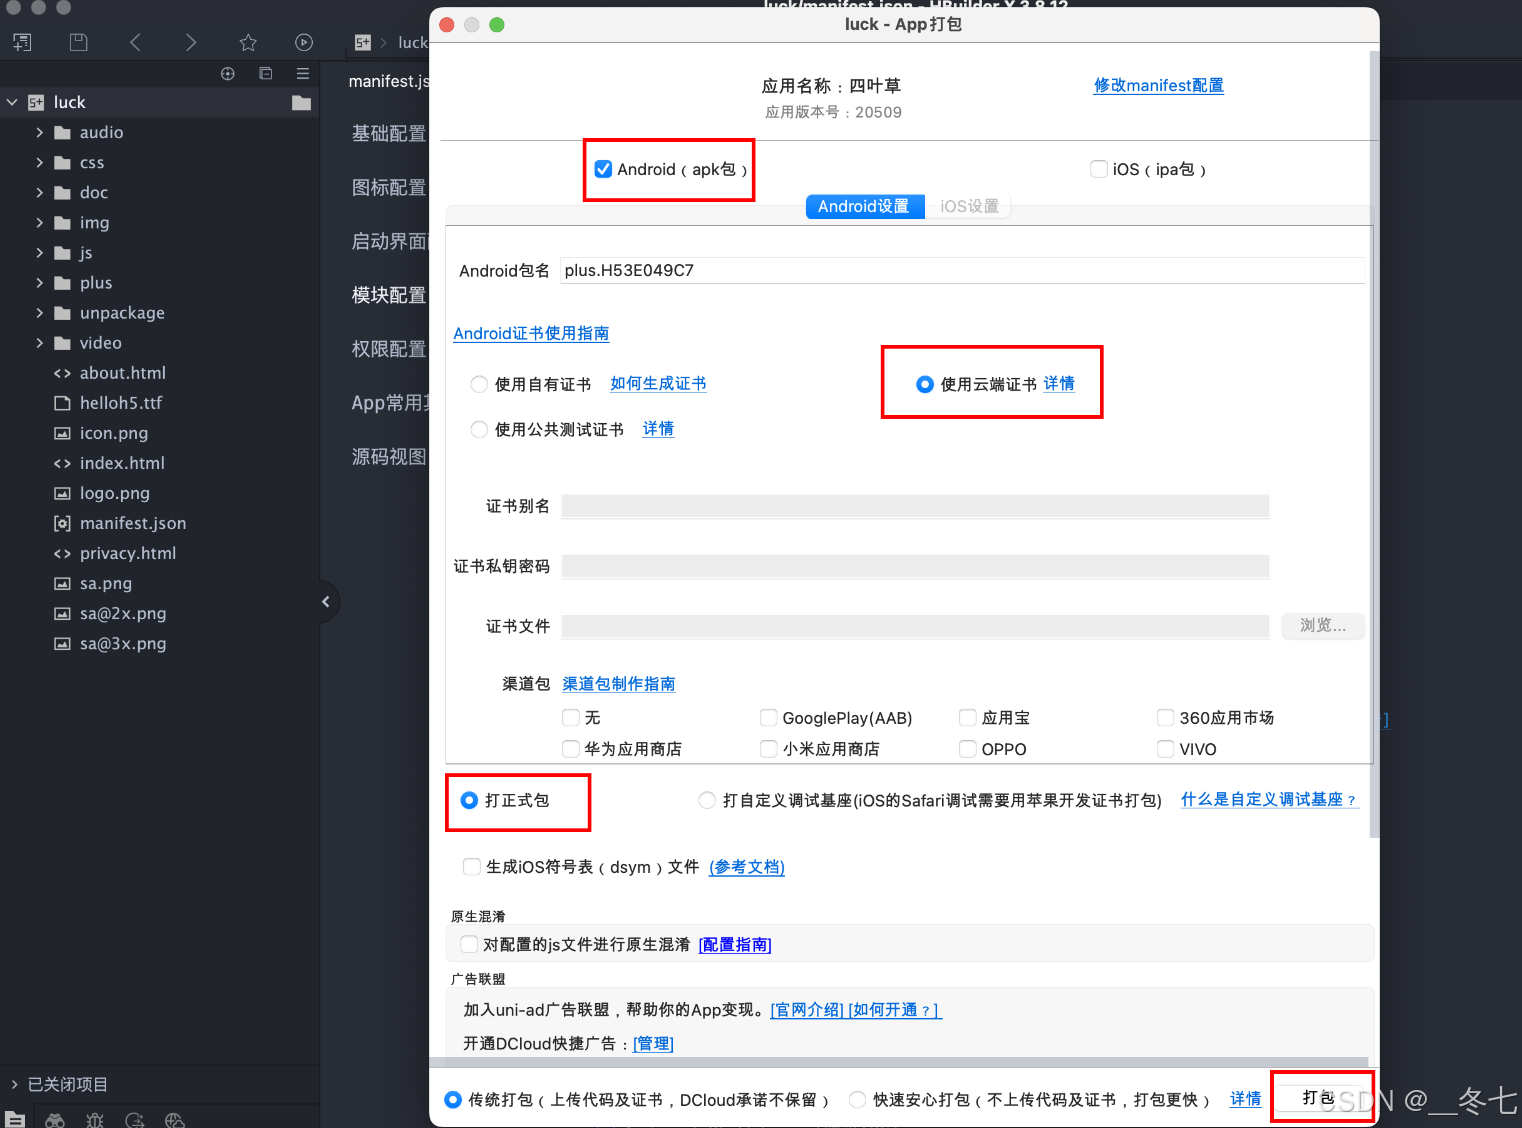Screen dimensions: 1522x1128
Task: Click the Android包名 input field
Action: (x=962, y=270)
